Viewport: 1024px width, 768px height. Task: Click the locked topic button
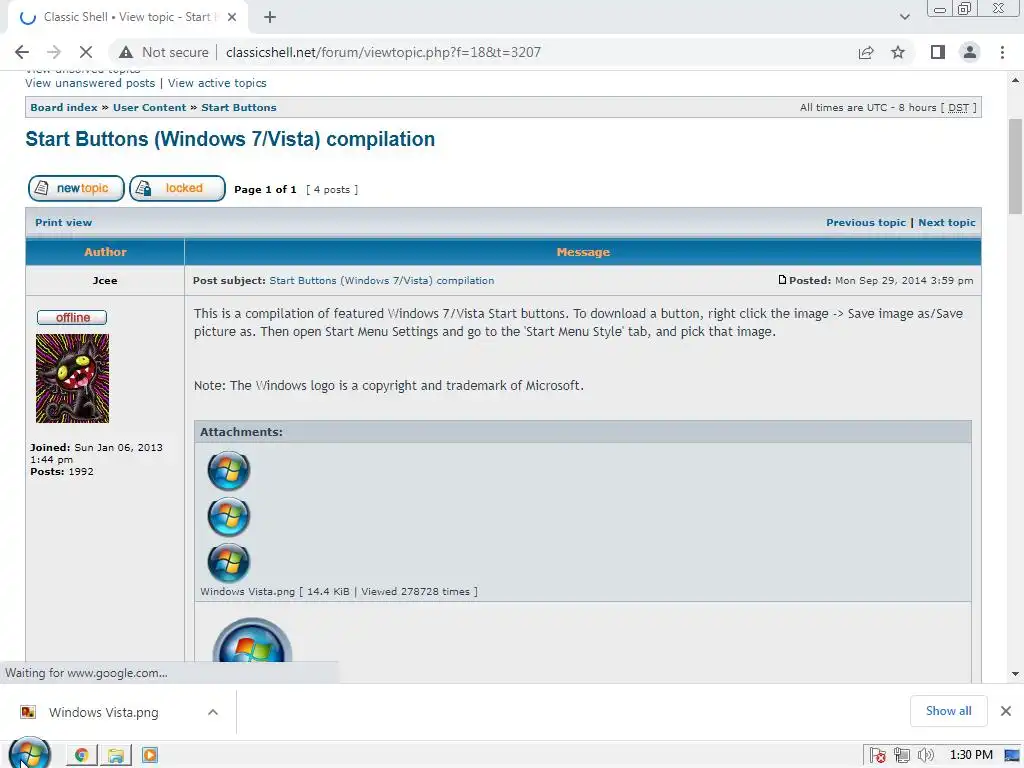tap(177, 188)
